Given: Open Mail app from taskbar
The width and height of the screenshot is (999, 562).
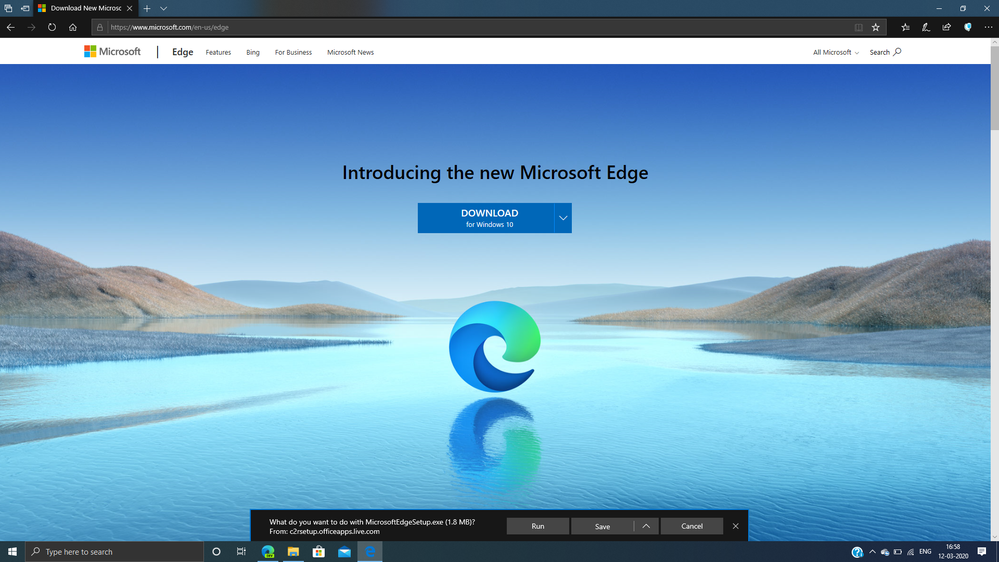Looking at the screenshot, I should 344,552.
